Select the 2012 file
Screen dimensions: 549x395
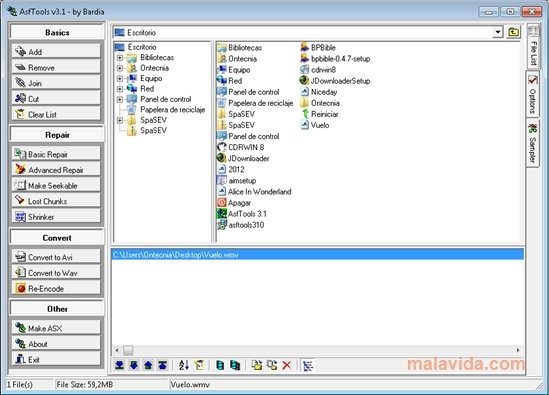tap(231, 169)
